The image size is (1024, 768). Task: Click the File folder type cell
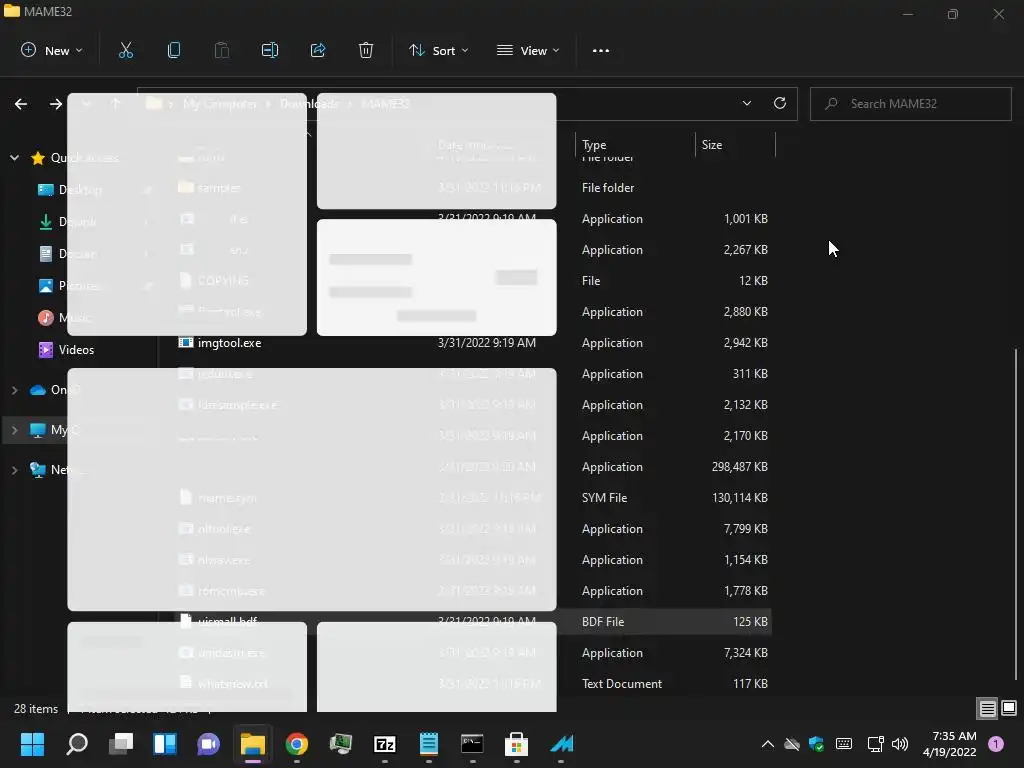point(608,187)
